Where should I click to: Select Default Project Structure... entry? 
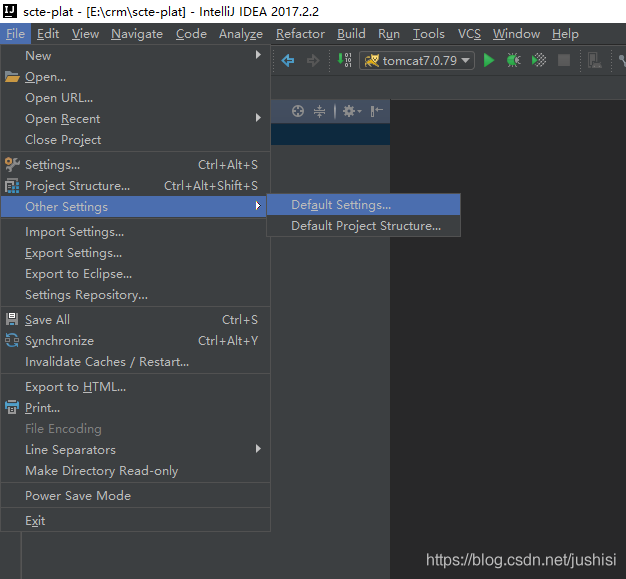[x=363, y=226]
